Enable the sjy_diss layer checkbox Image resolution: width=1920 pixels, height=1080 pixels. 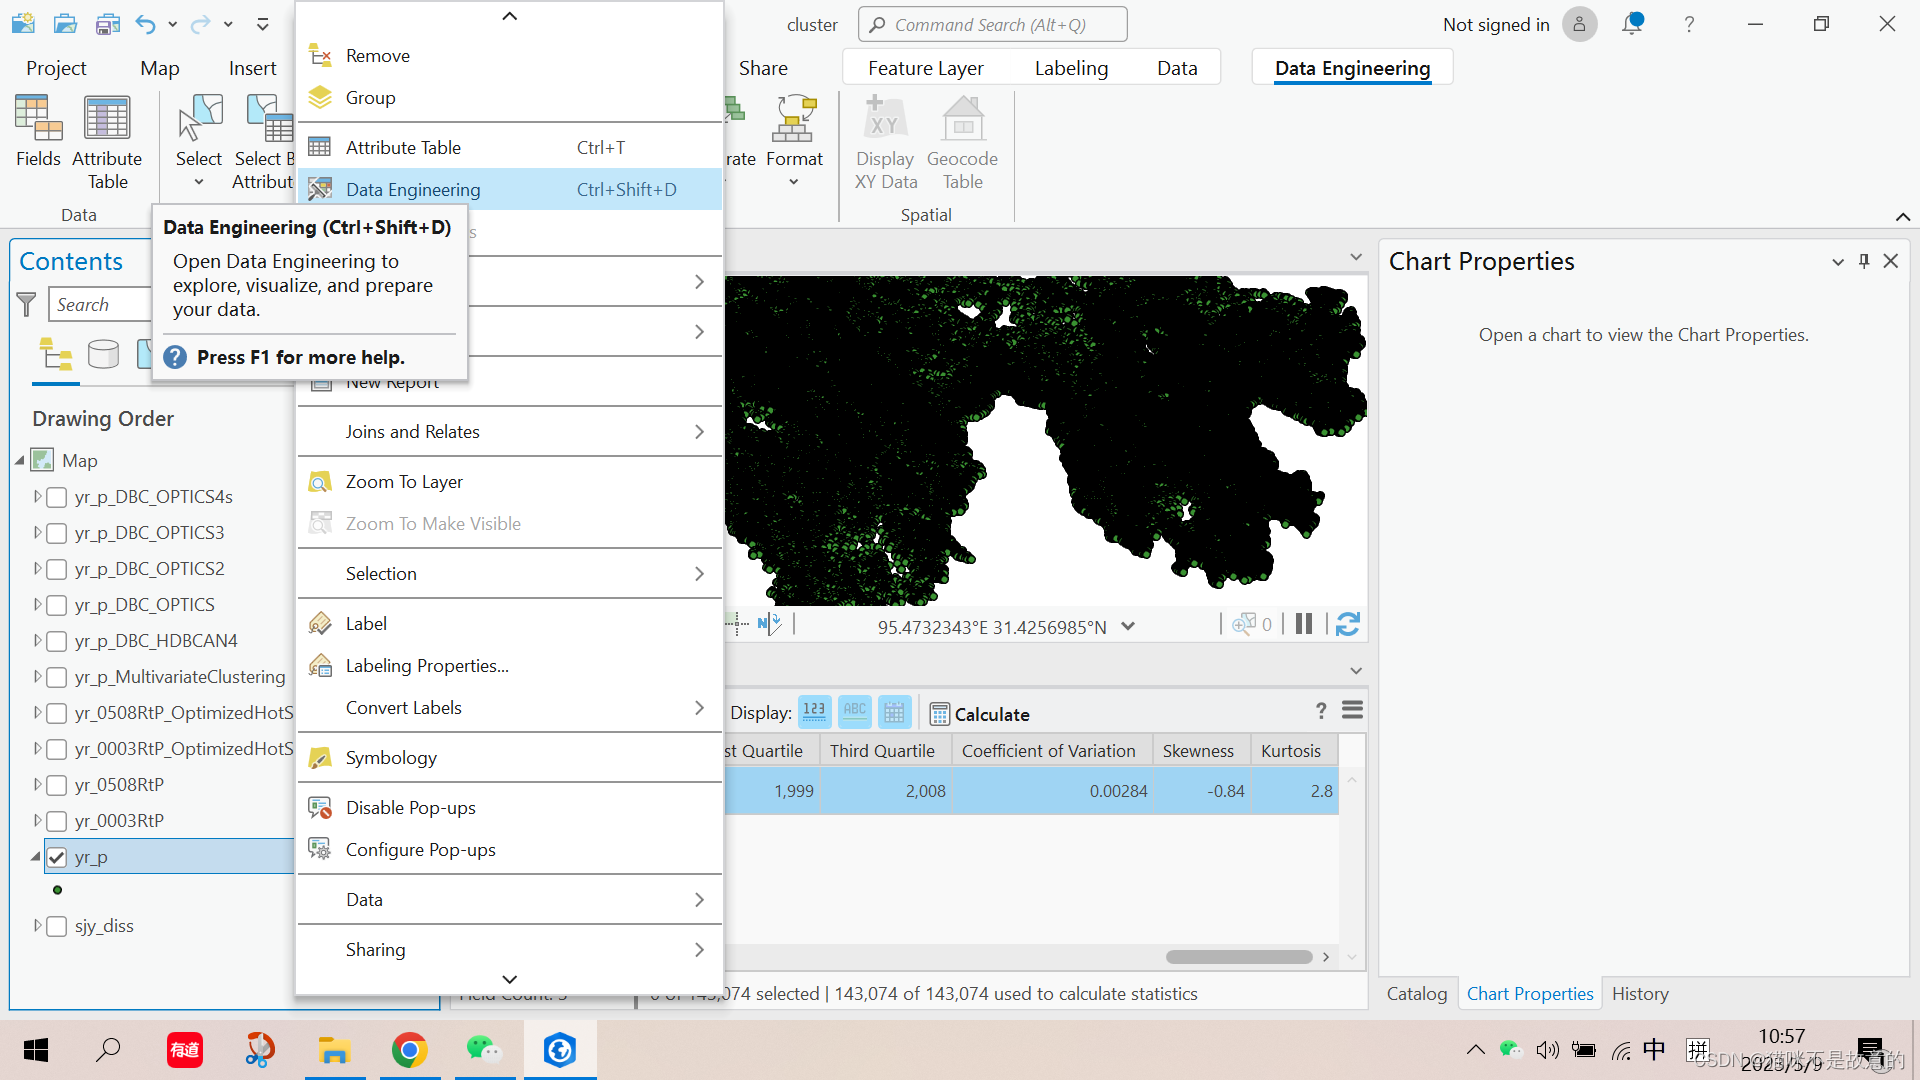pyautogui.click(x=57, y=926)
